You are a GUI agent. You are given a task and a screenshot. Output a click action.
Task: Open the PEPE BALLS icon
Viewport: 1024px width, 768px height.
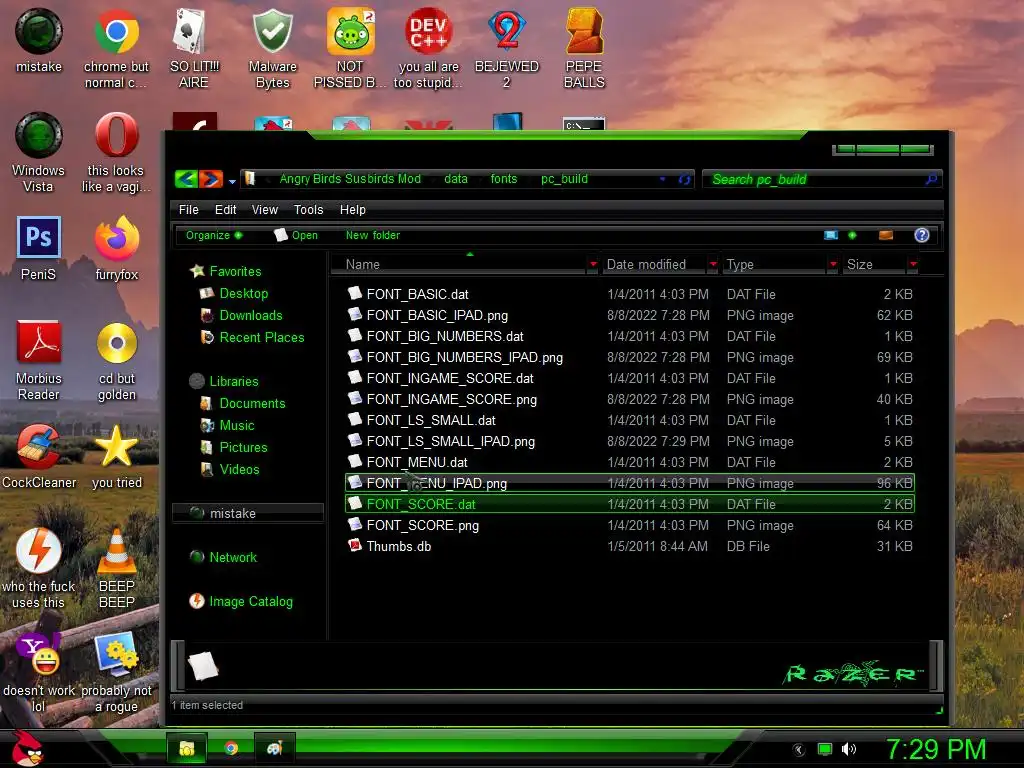584,49
